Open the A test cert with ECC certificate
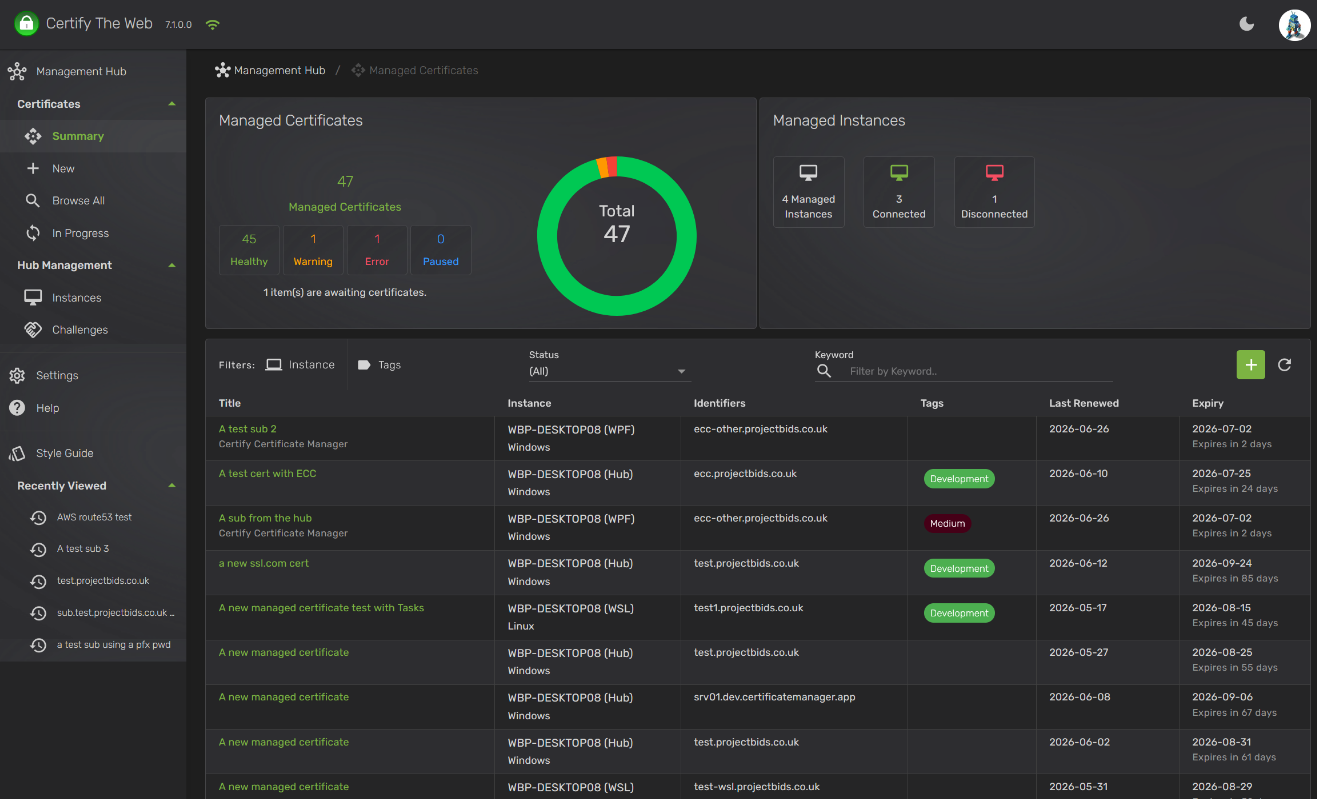Viewport: 1317px width, 799px height. (x=268, y=474)
